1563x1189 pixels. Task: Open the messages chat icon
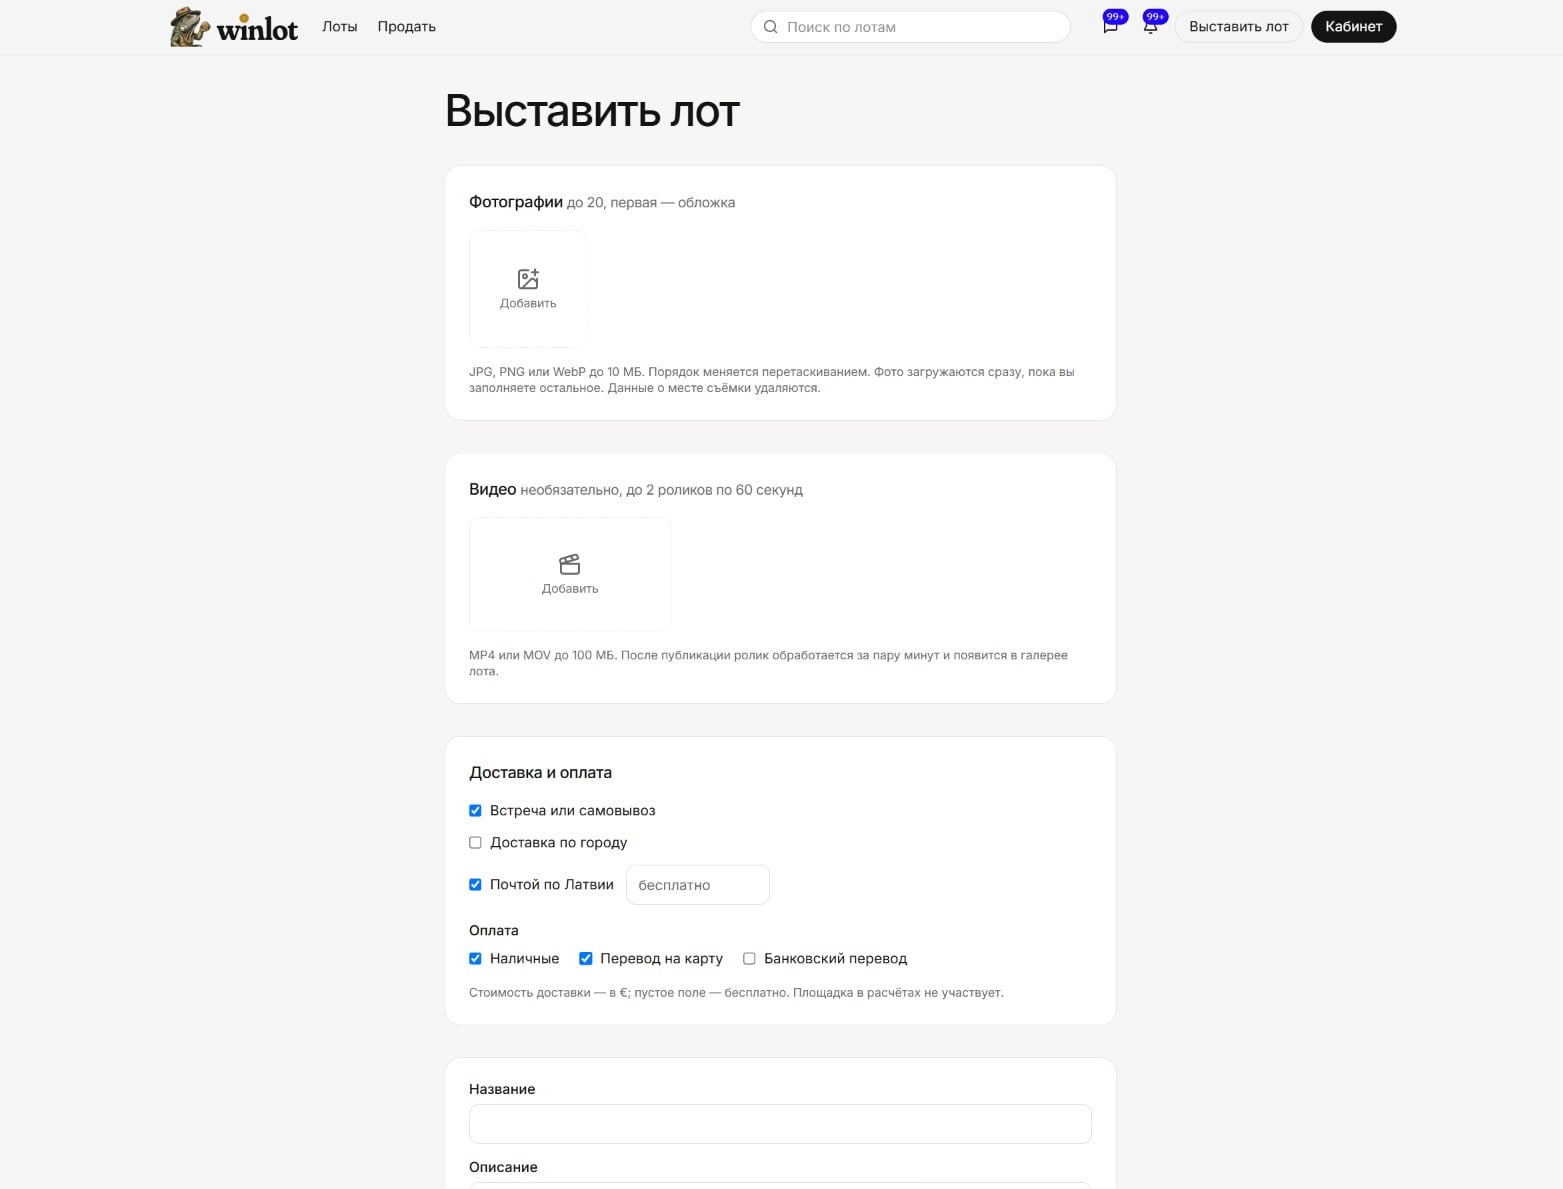coord(1110,27)
